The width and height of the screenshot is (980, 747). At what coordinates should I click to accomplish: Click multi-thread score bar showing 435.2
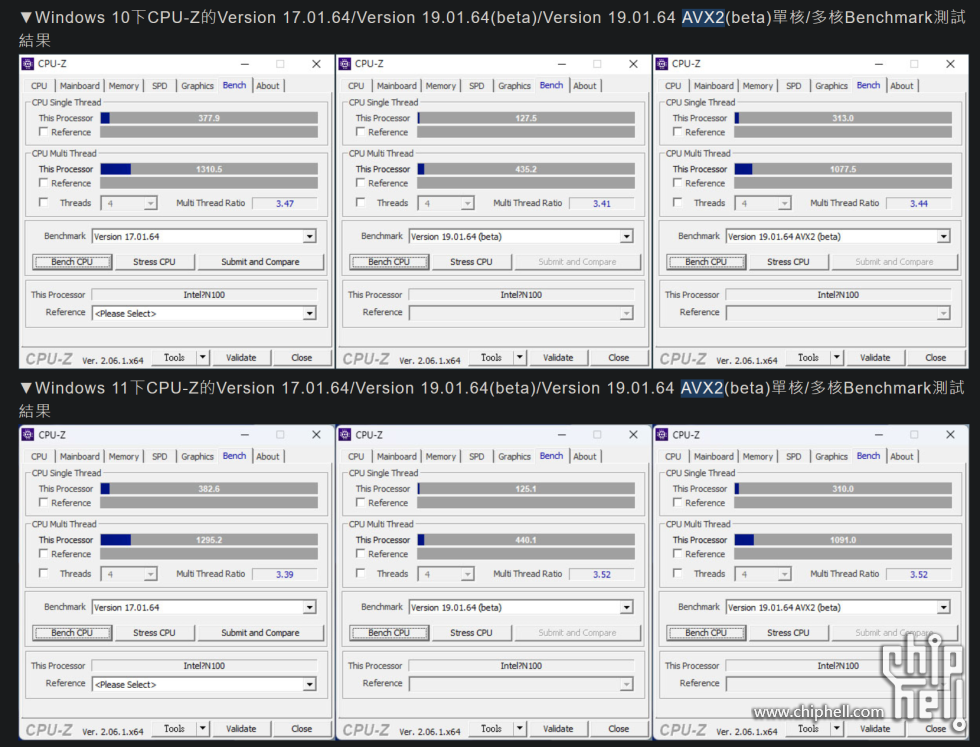pyautogui.click(x=526, y=169)
